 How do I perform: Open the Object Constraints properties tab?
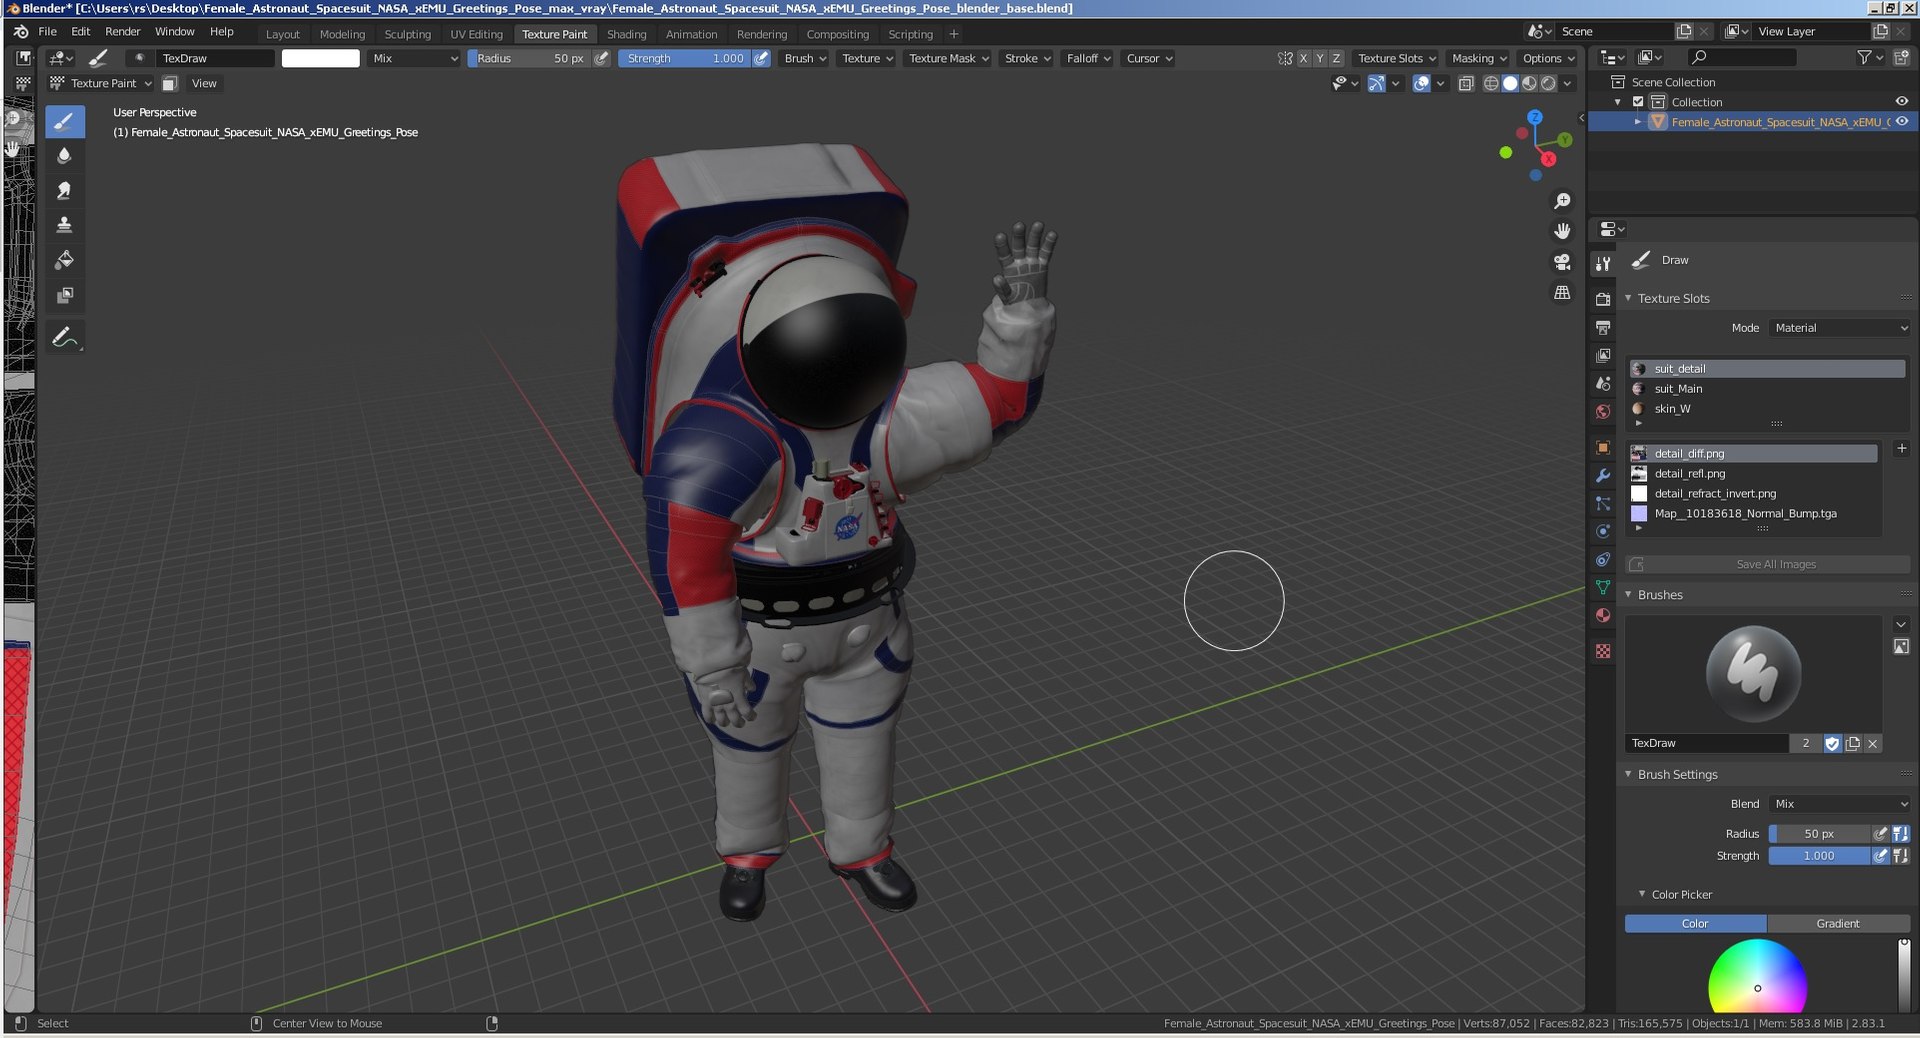coord(1603,559)
